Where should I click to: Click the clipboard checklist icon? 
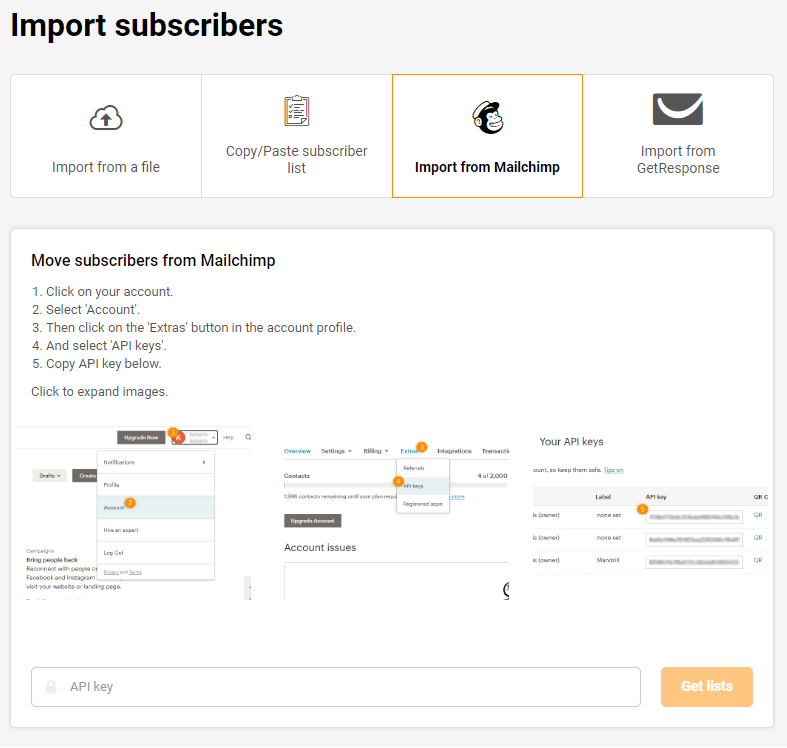297,110
